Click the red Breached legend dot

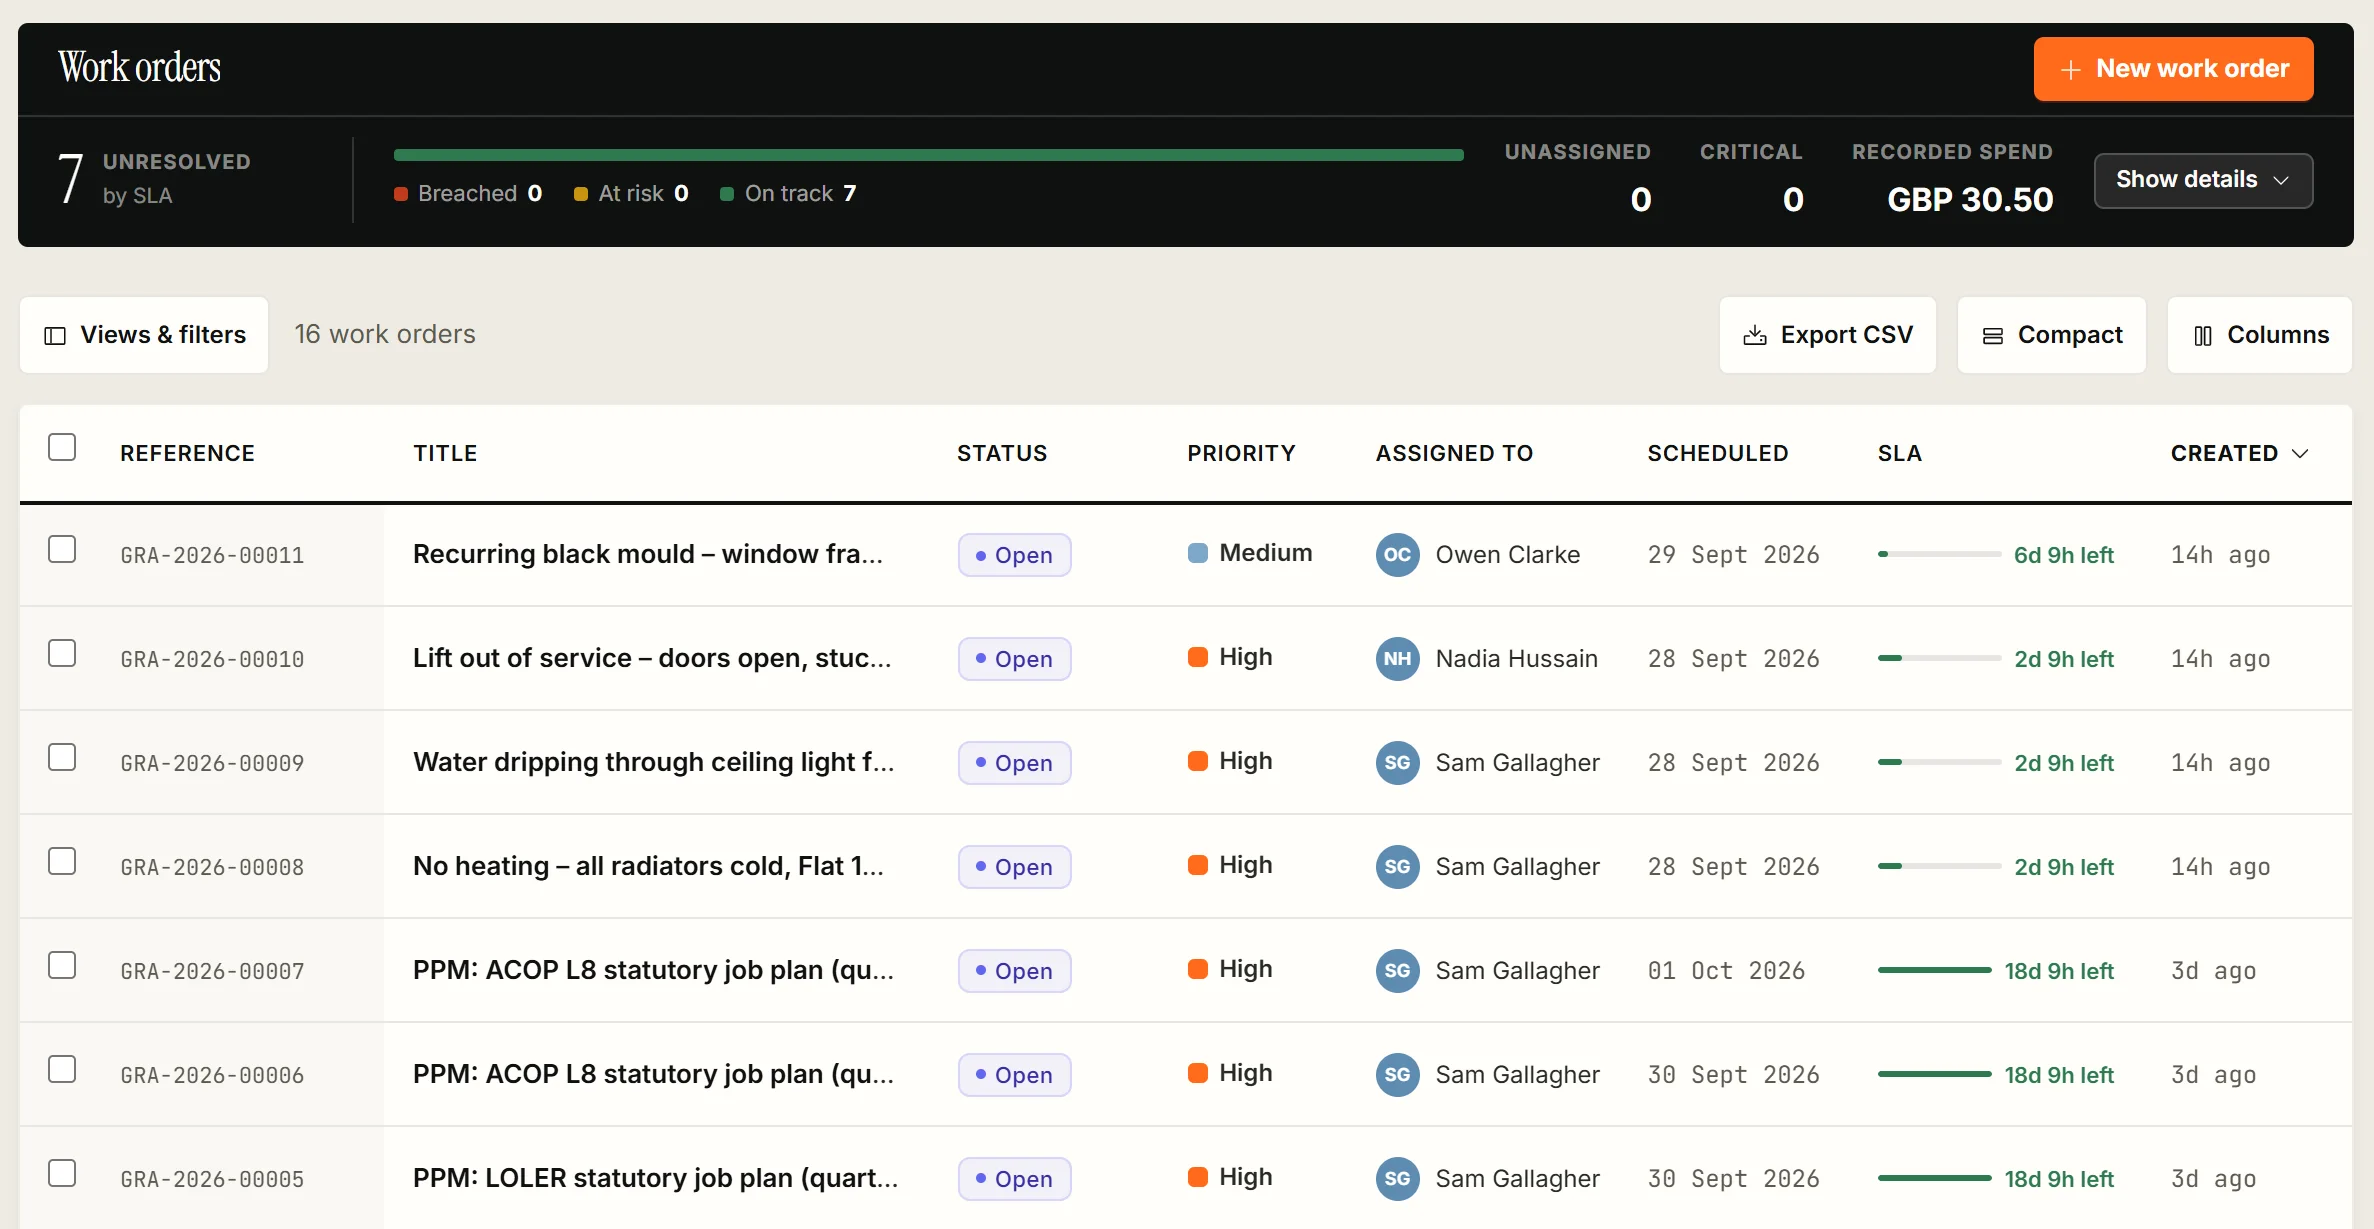401,194
